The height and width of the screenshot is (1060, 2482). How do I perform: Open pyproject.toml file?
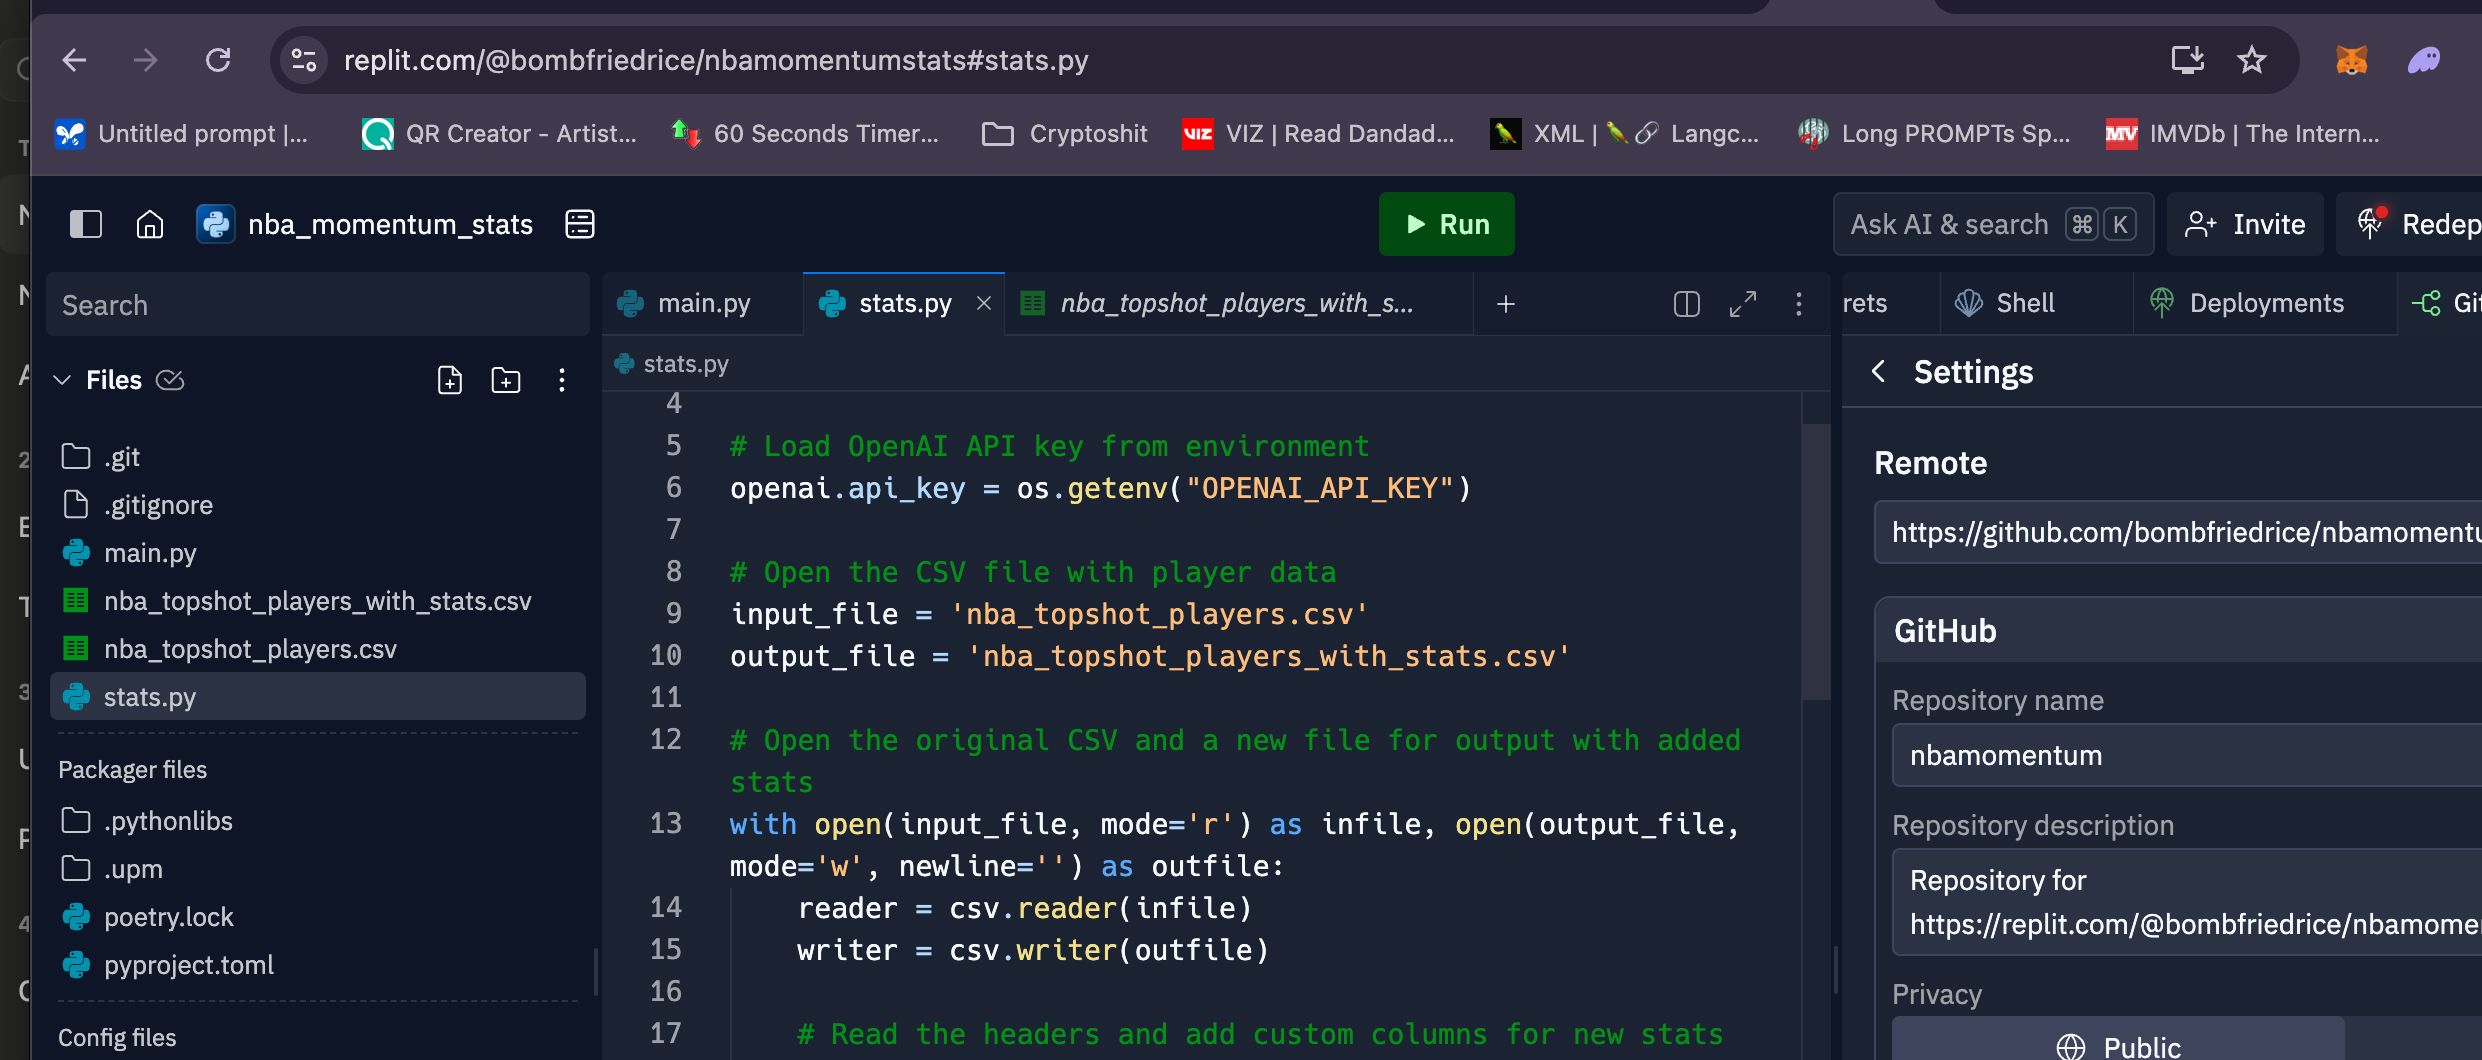click(x=318, y=965)
